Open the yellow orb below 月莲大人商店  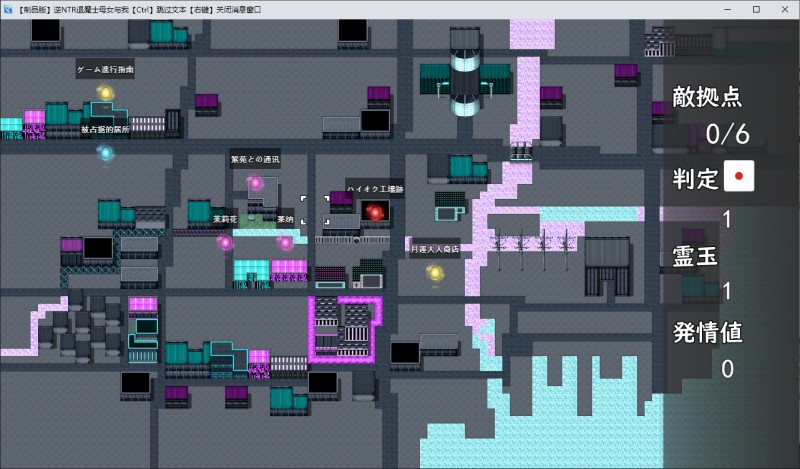click(435, 271)
